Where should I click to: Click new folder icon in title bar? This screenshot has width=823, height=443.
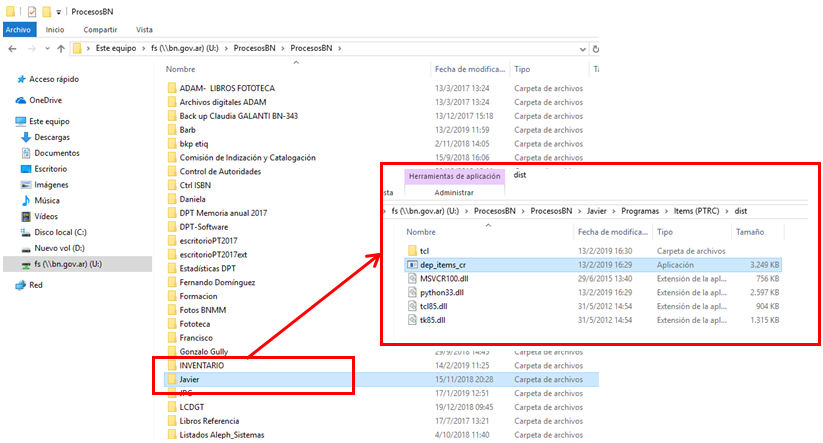47,12
